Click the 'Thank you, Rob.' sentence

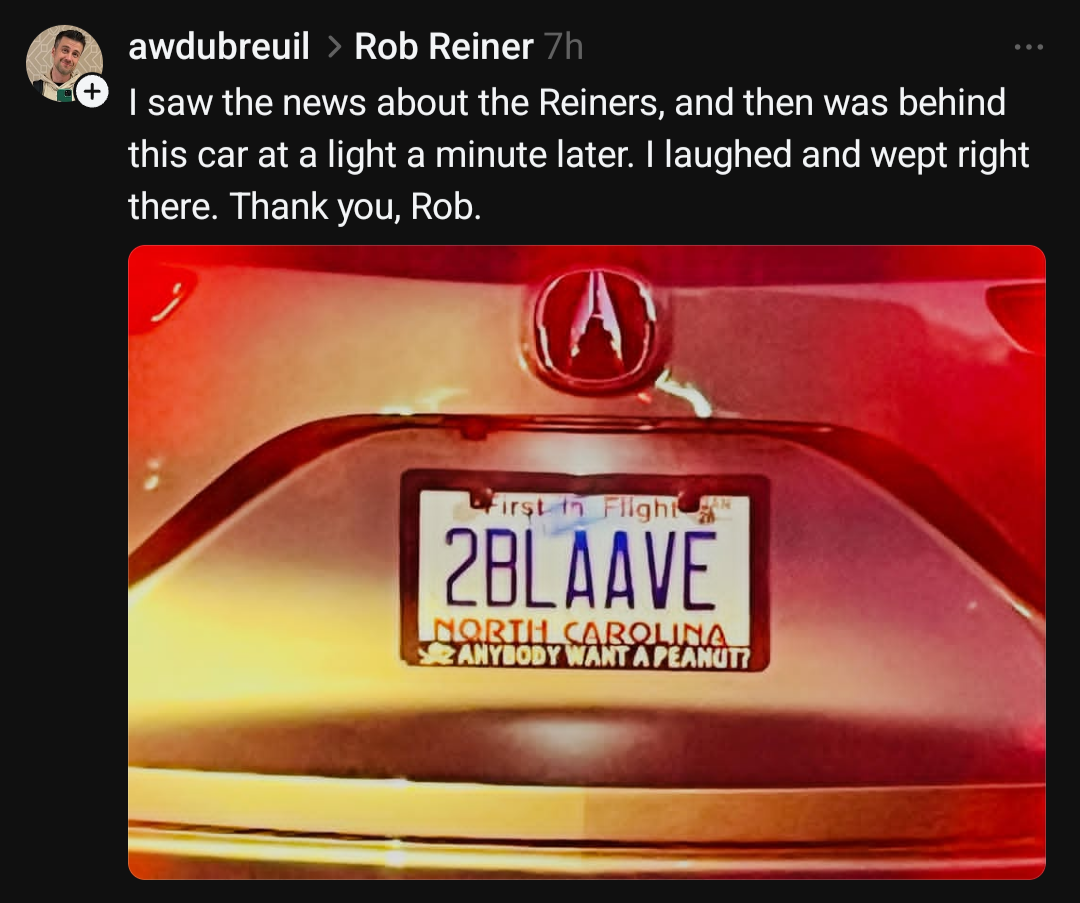pyautogui.click(x=355, y=206)
